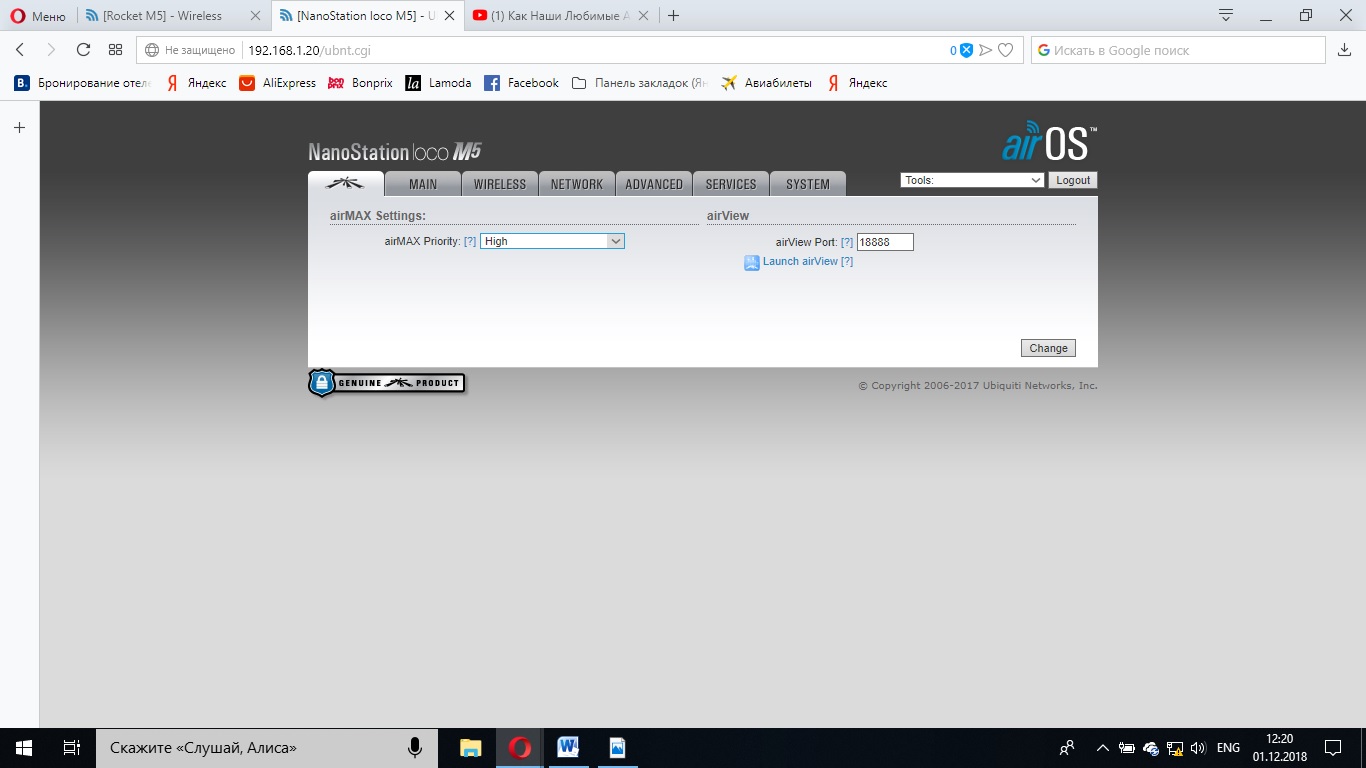Click into the airView Port field
Screen dimensions: 1366x768
(885, 242)
